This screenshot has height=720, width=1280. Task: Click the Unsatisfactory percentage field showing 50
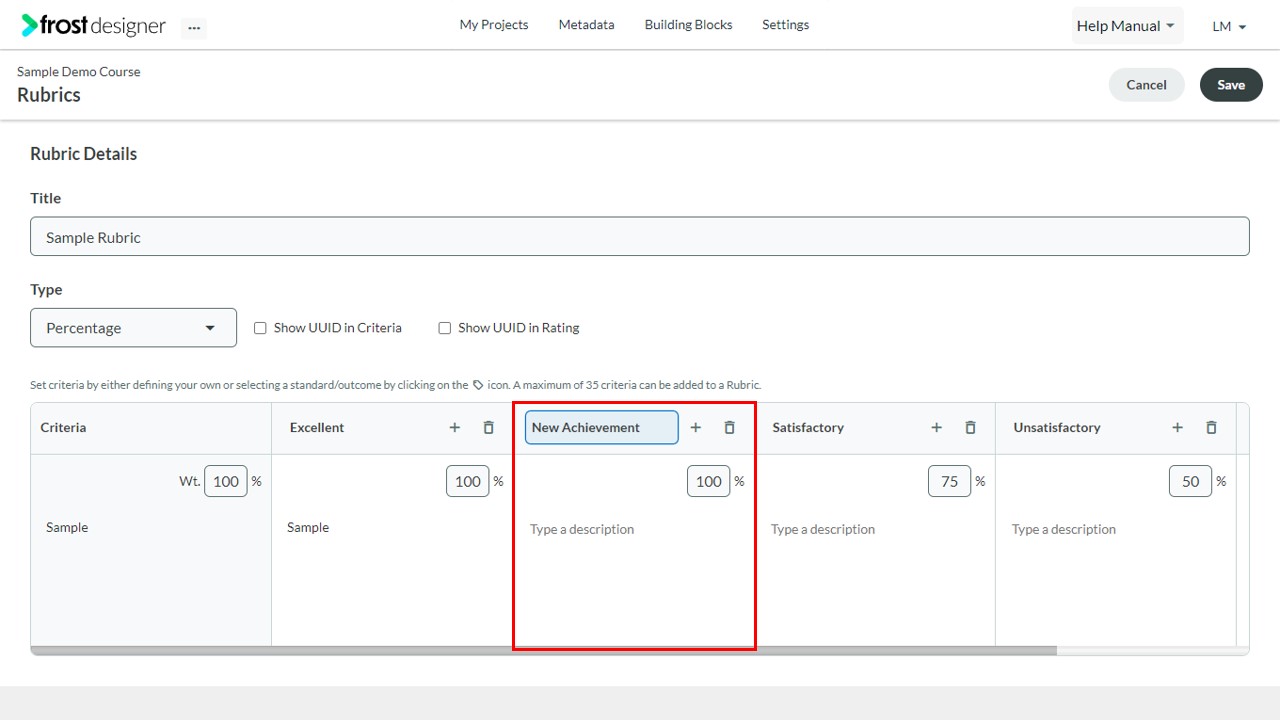point(1191,481)
